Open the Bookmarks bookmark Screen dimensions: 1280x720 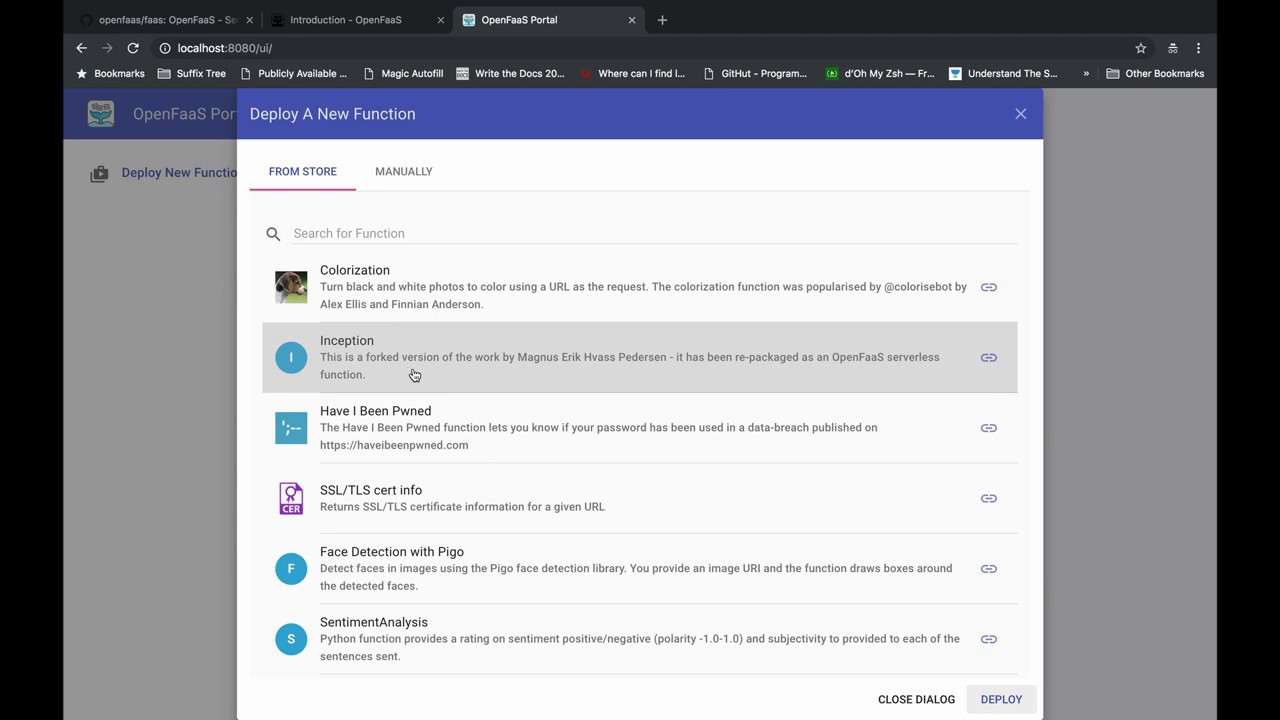coord(110,74)
